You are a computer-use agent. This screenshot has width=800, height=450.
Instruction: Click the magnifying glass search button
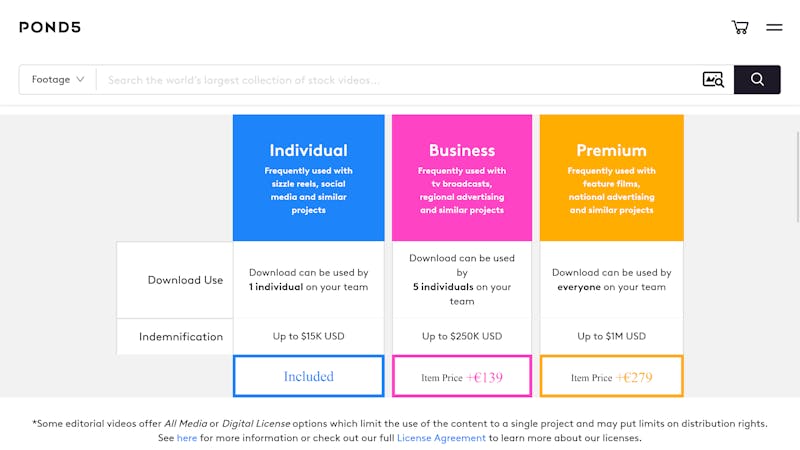click(757, 80)
